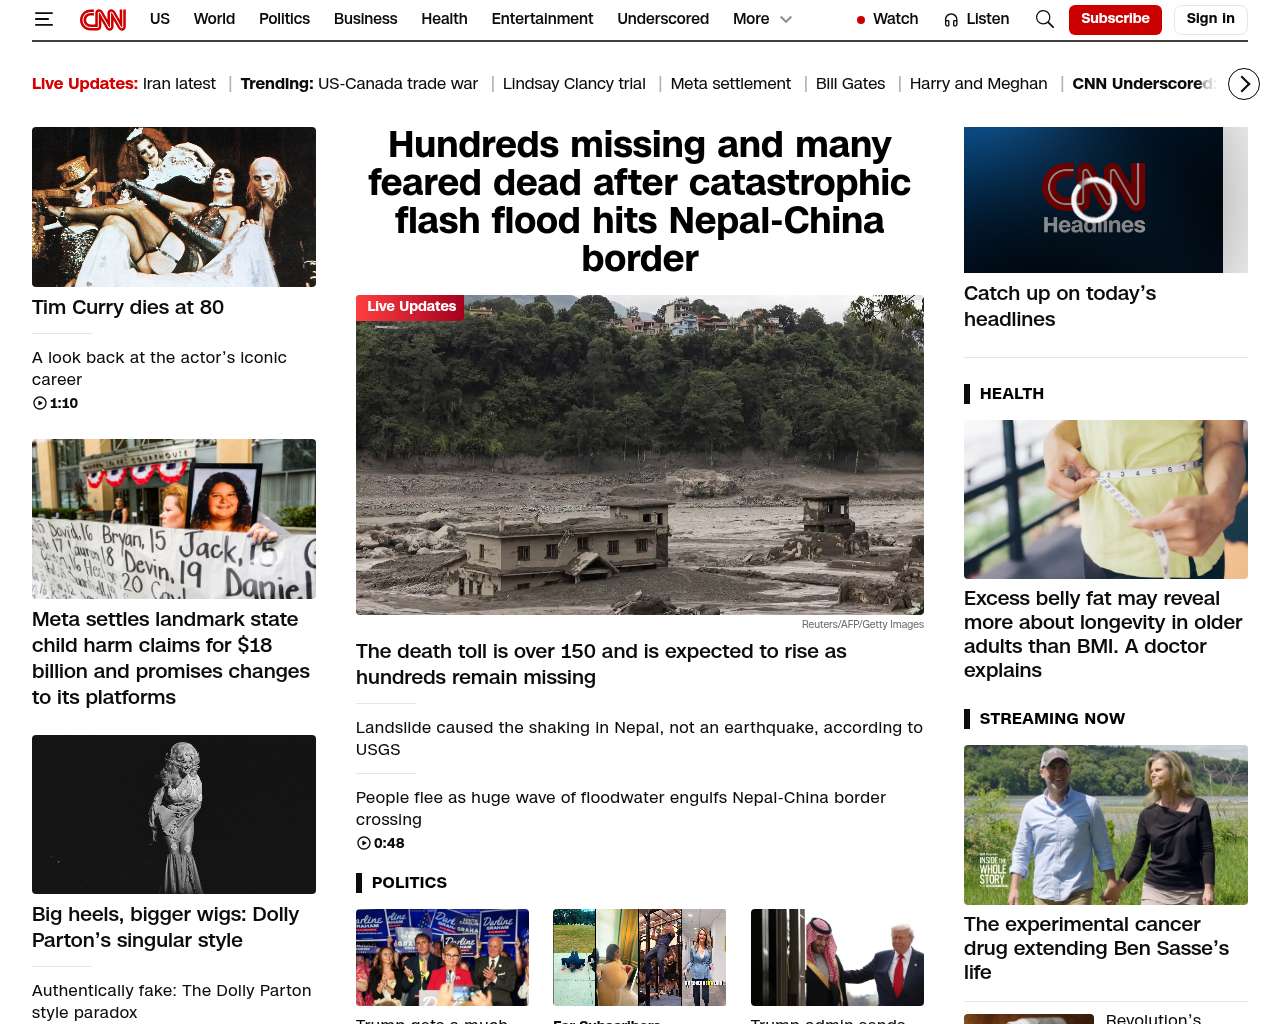Open the Trump handshake thumbnail
The image size is (1280, 1024).
[837, 957]
